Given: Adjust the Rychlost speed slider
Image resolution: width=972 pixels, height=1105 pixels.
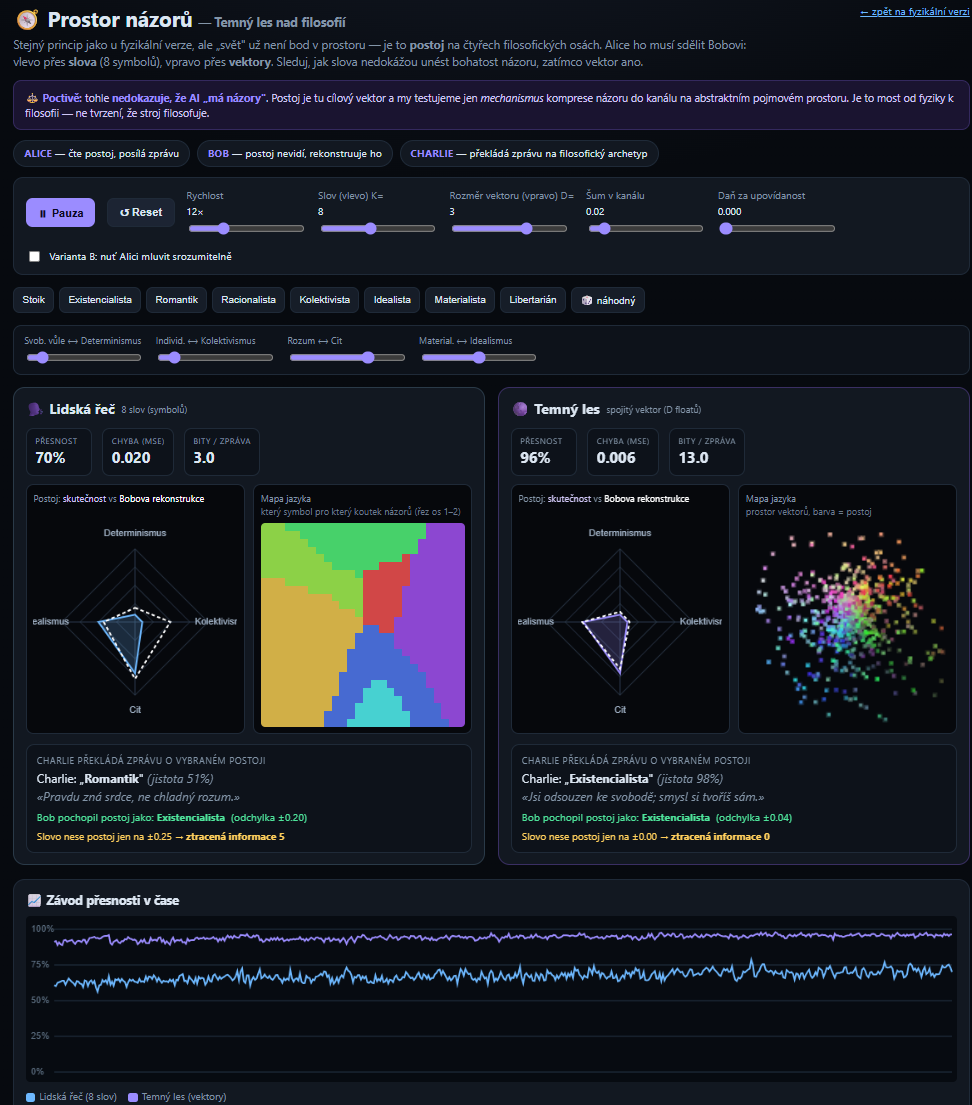Looking at the screenshot, I should (x=246, y=228).
